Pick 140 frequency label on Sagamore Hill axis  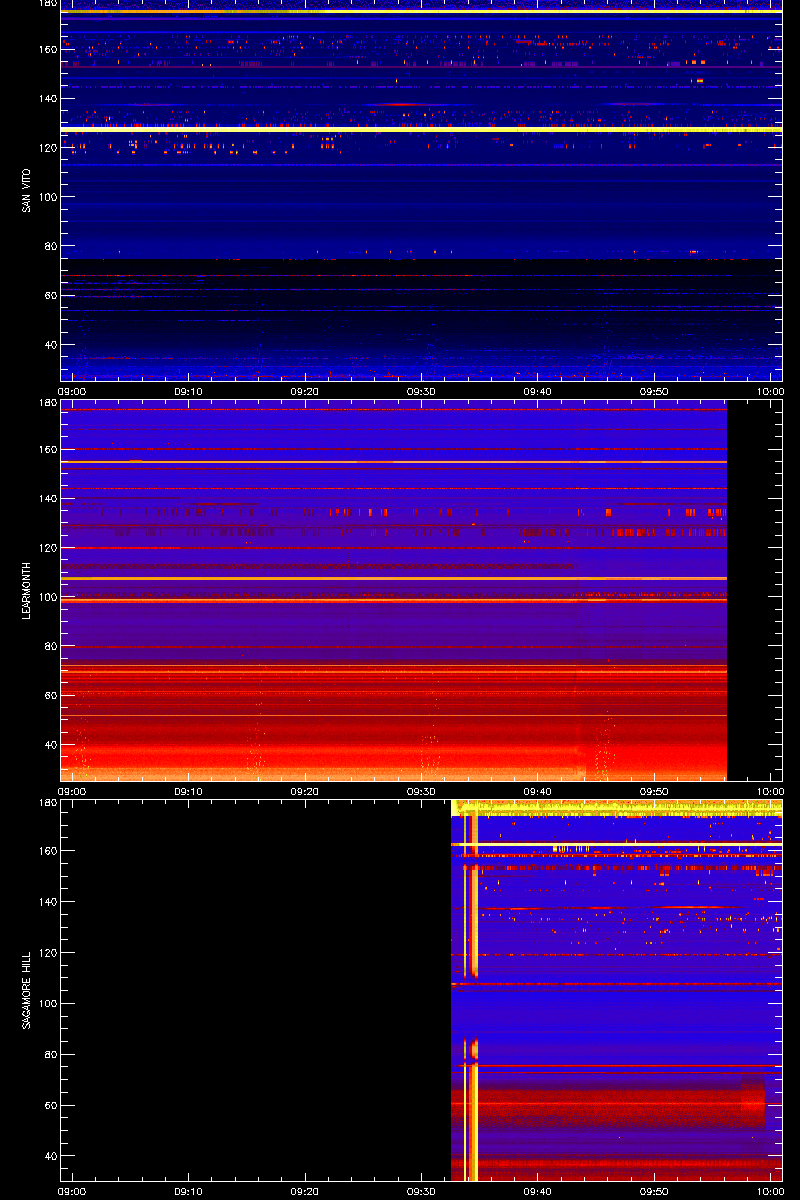46,902
